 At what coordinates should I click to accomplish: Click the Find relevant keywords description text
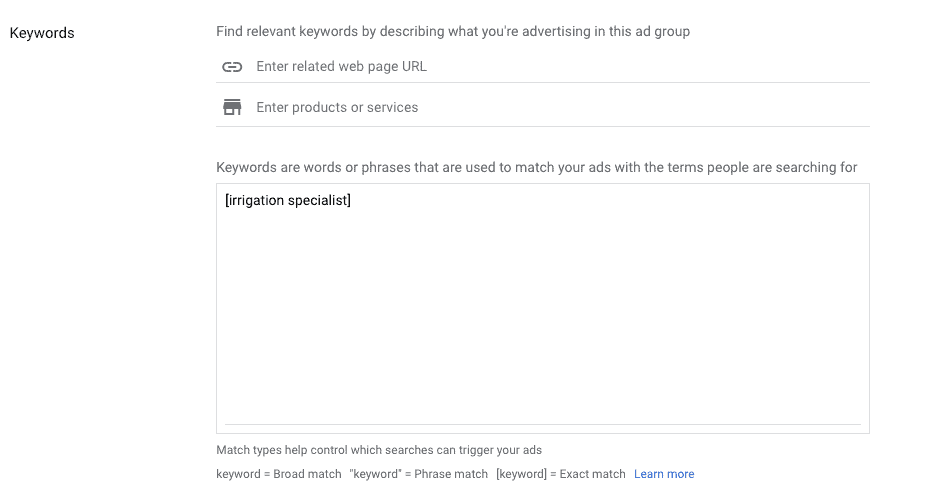point(453,32)
